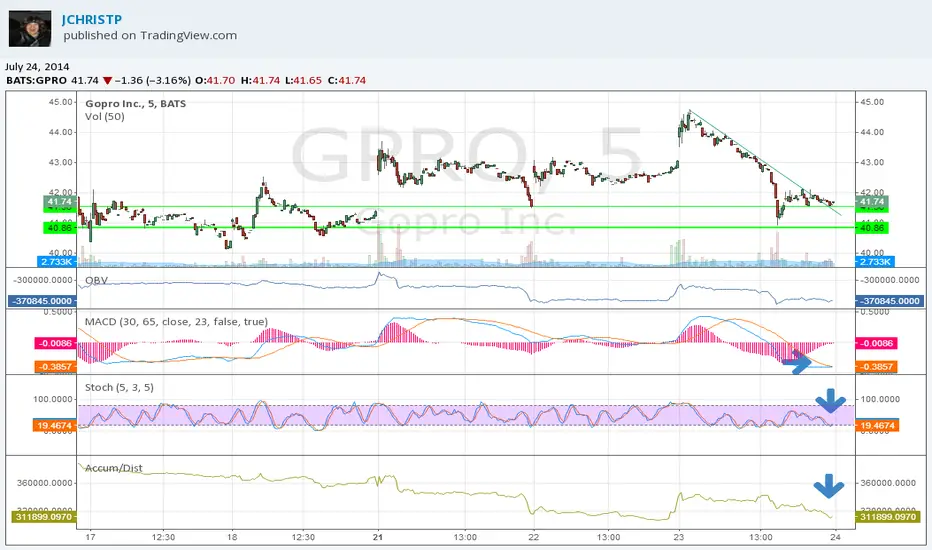Click the bold '21' date on the time axis
The width and height of the screenshot is (932, 550).
[378, 537]
